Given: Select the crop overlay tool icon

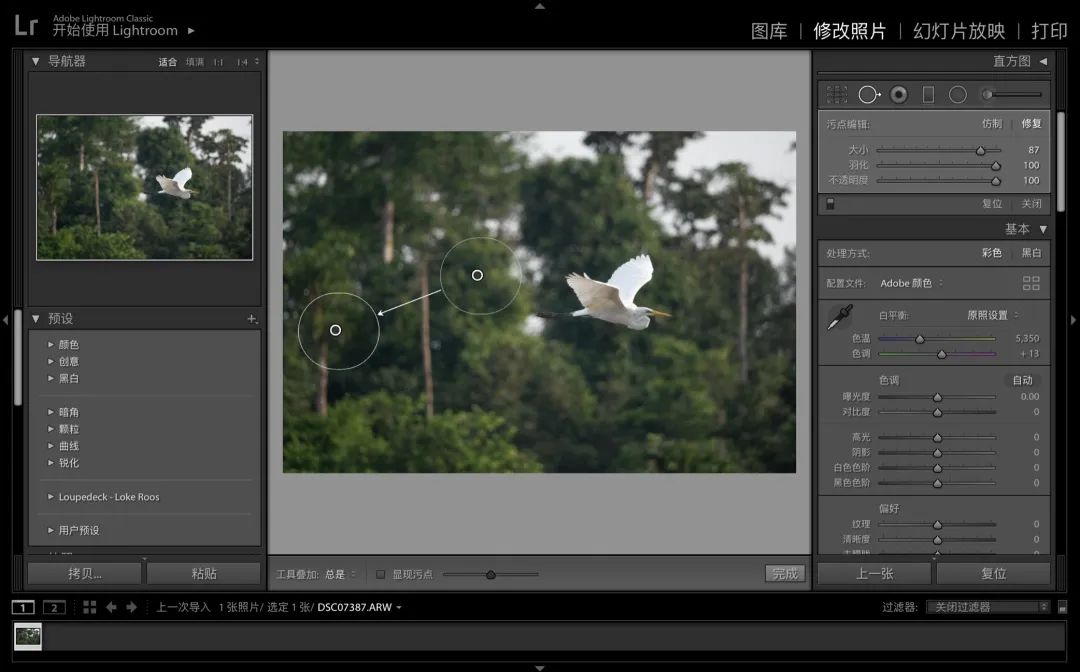Looking at the screenshot, I should click(x=837, y=94).
